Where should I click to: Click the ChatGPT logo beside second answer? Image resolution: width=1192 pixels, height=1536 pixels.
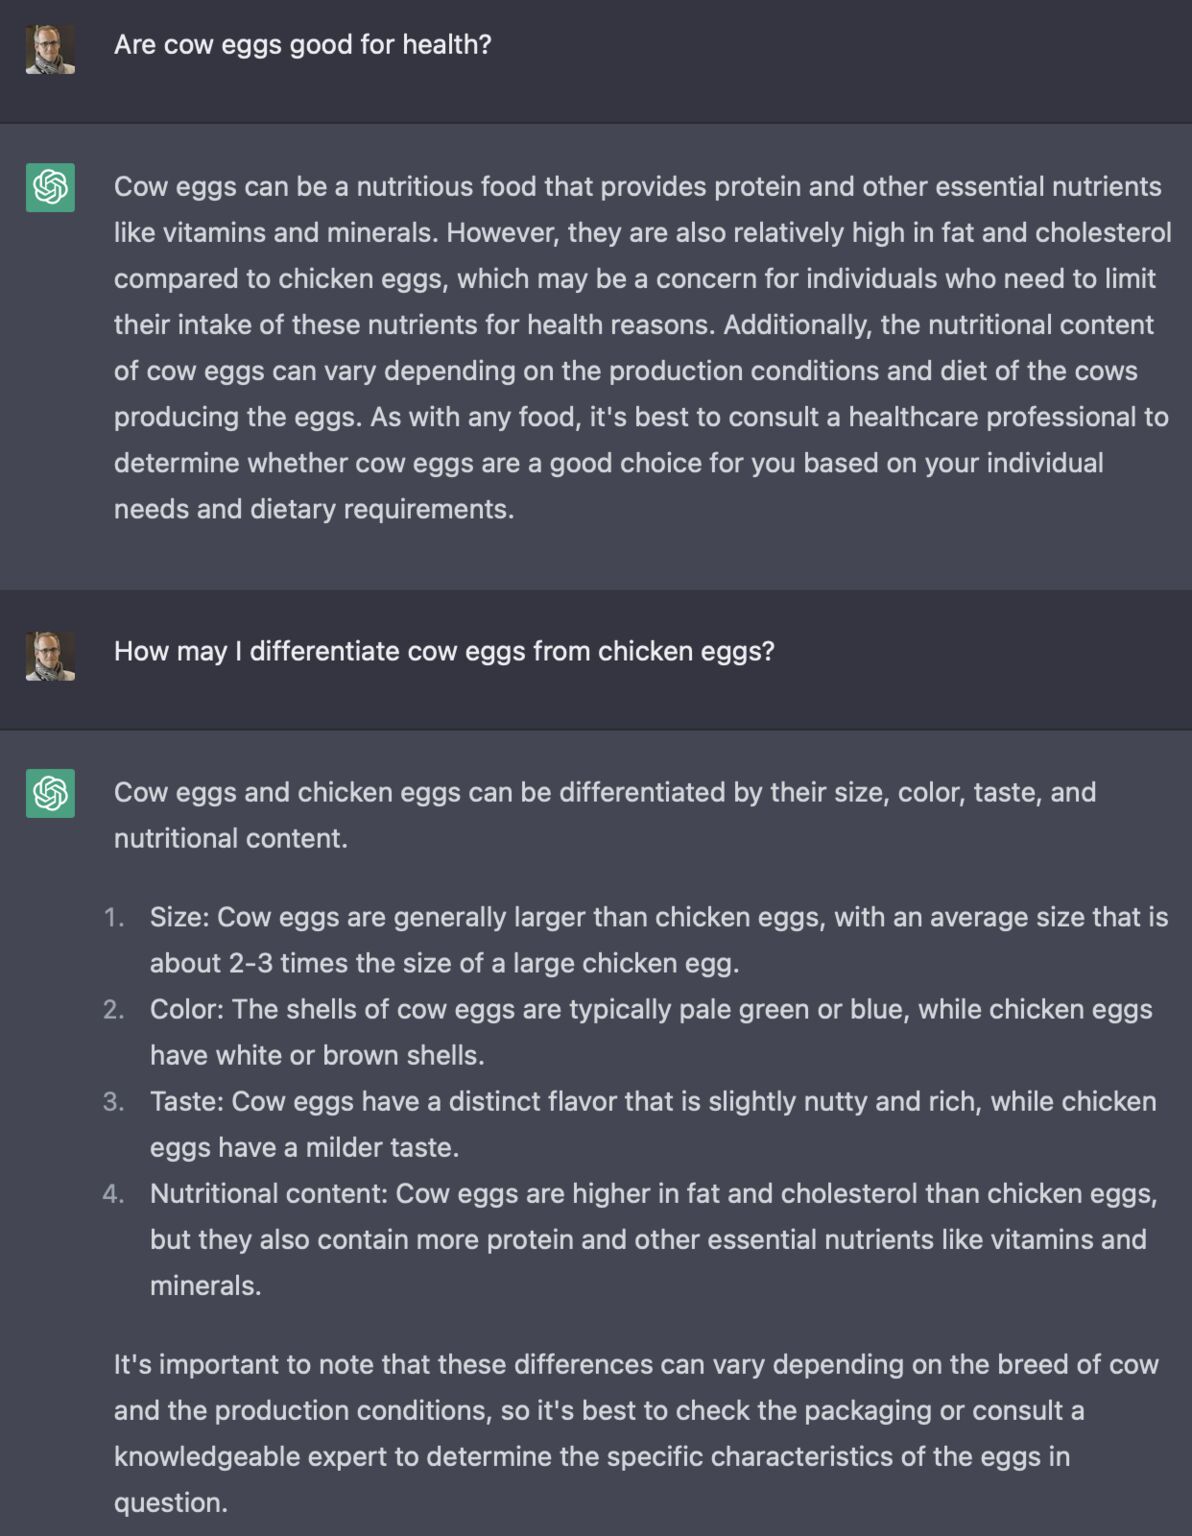pos(50,793)
